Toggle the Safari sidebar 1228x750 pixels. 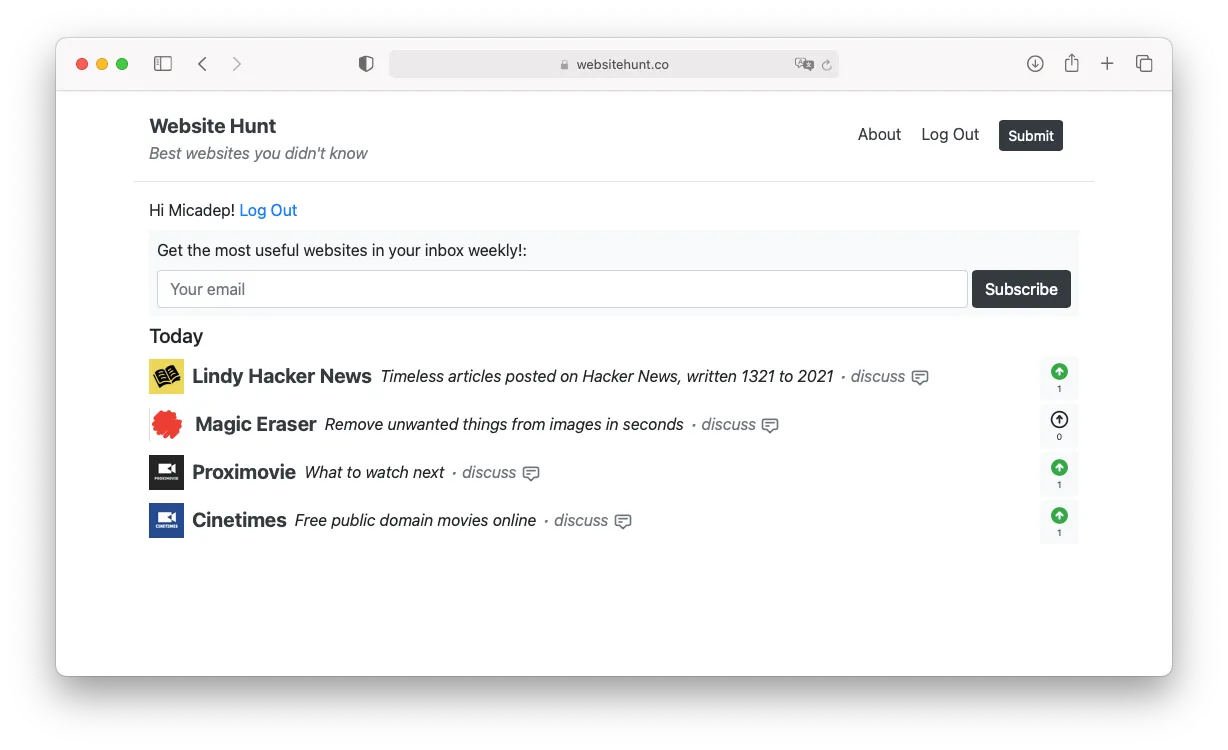tap(162, 63)
